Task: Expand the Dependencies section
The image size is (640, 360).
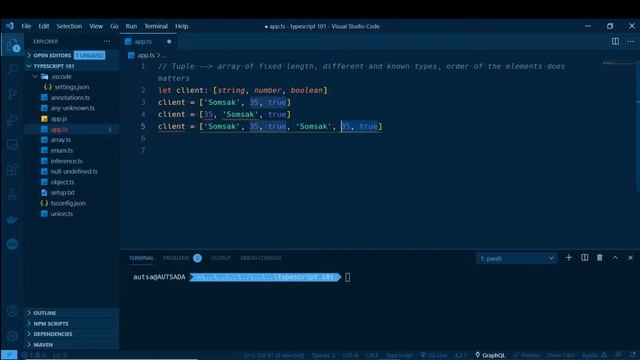Action: pos(72,334)
